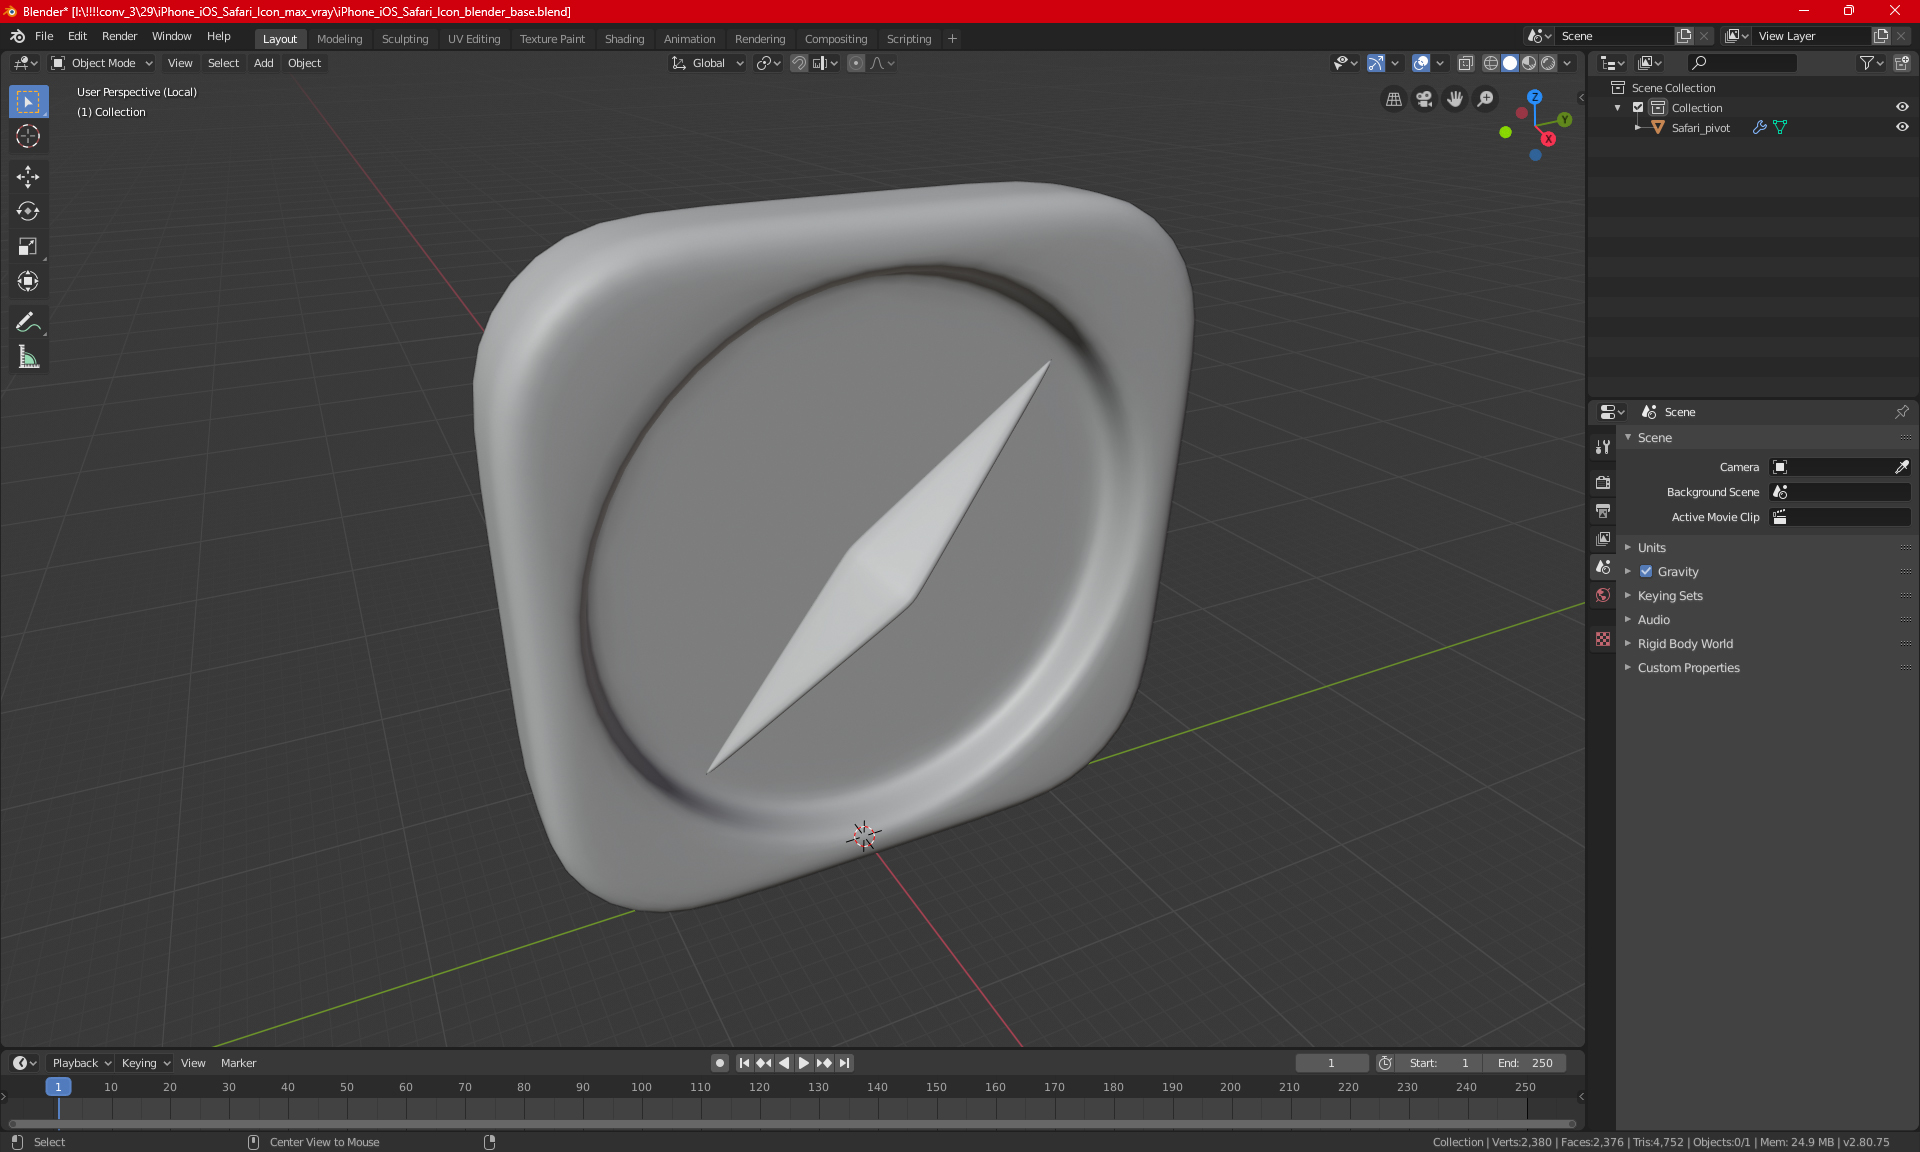Viewport: 1920px width, 1152px height.
Task: Switch to wireframe shading mode
Action: 1491,63
